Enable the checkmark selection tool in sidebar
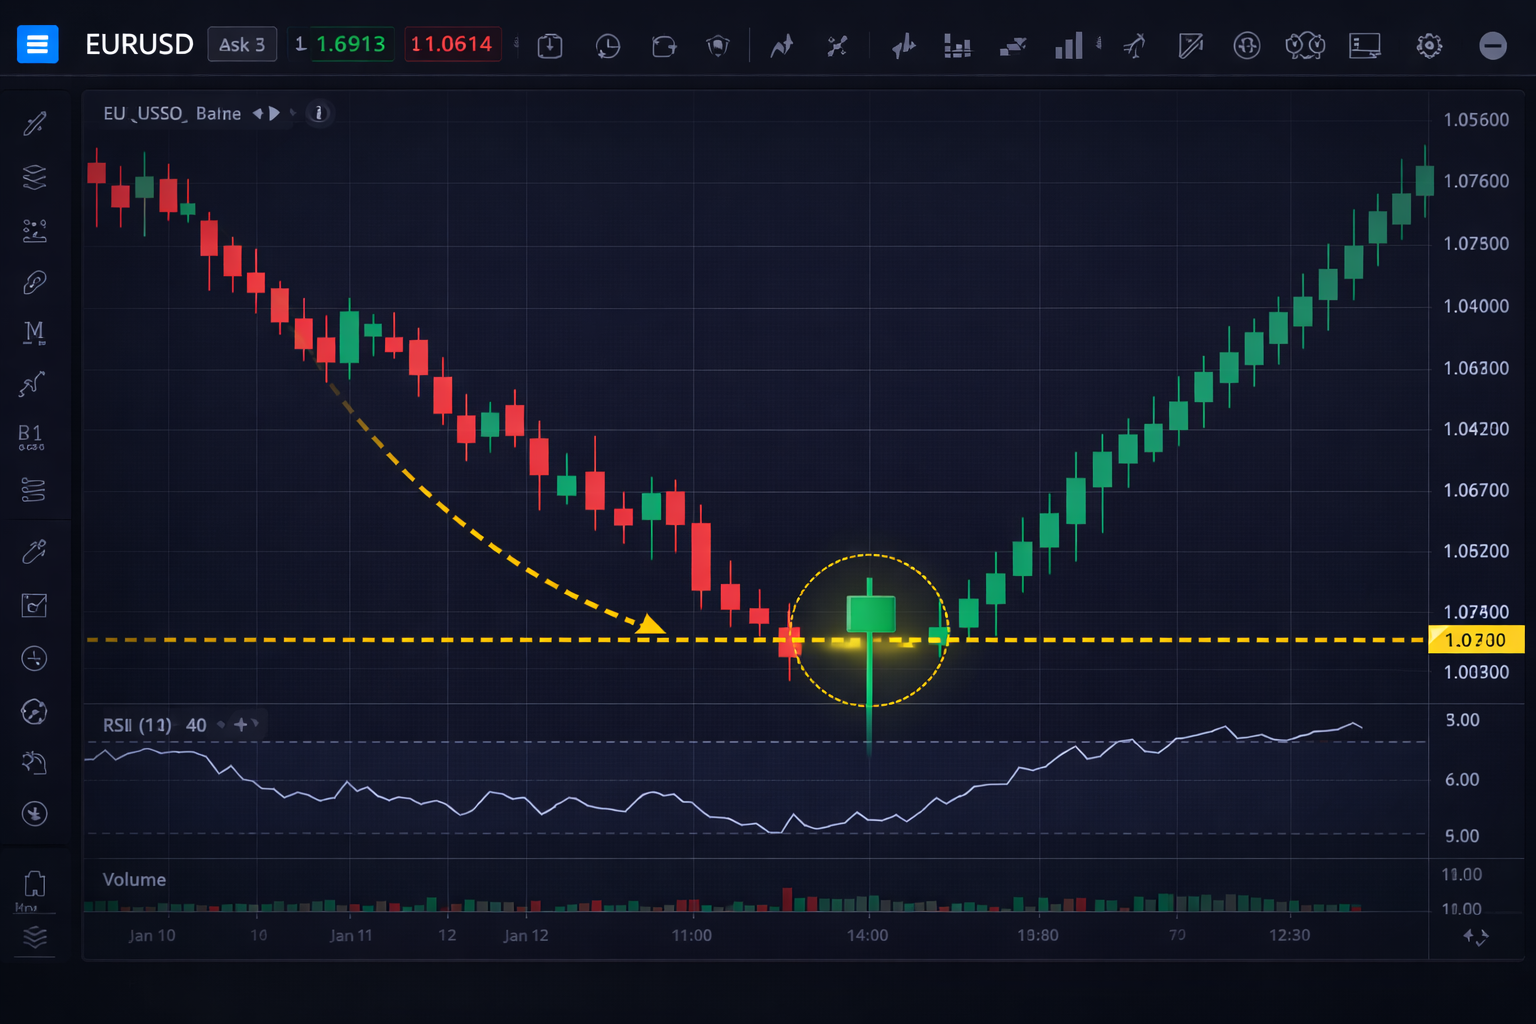 35,604
